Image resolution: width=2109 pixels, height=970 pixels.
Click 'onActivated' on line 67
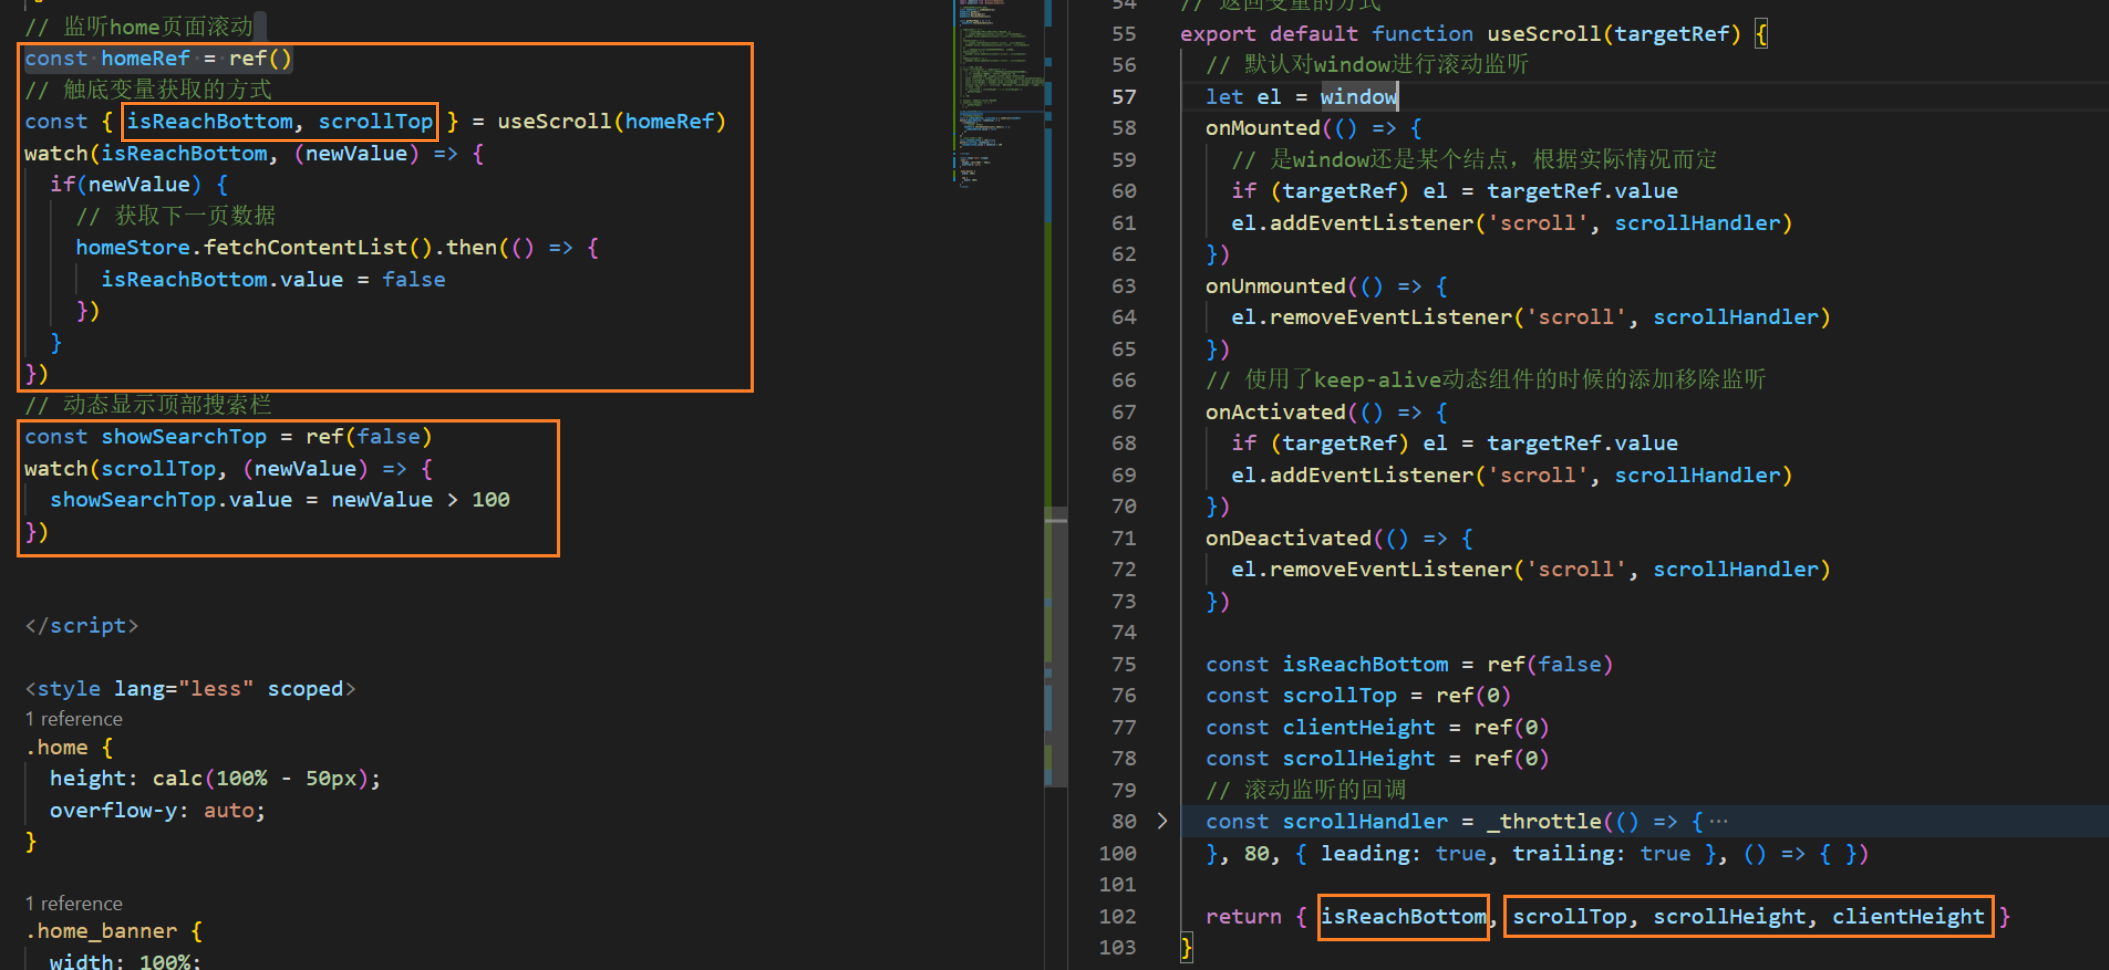coord(1275,412)
